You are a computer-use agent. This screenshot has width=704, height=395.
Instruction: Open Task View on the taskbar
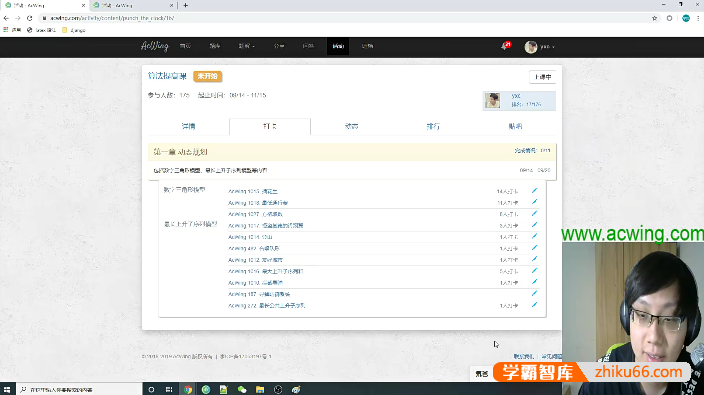coord(169,389)
